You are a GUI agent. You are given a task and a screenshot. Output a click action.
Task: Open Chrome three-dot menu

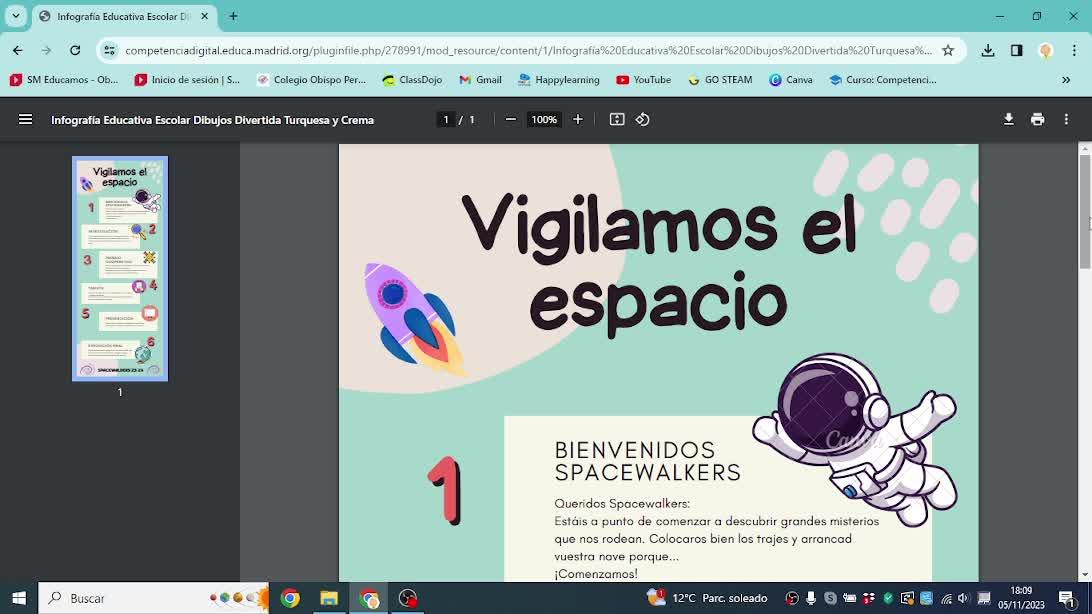click(x=1075, y=50)
